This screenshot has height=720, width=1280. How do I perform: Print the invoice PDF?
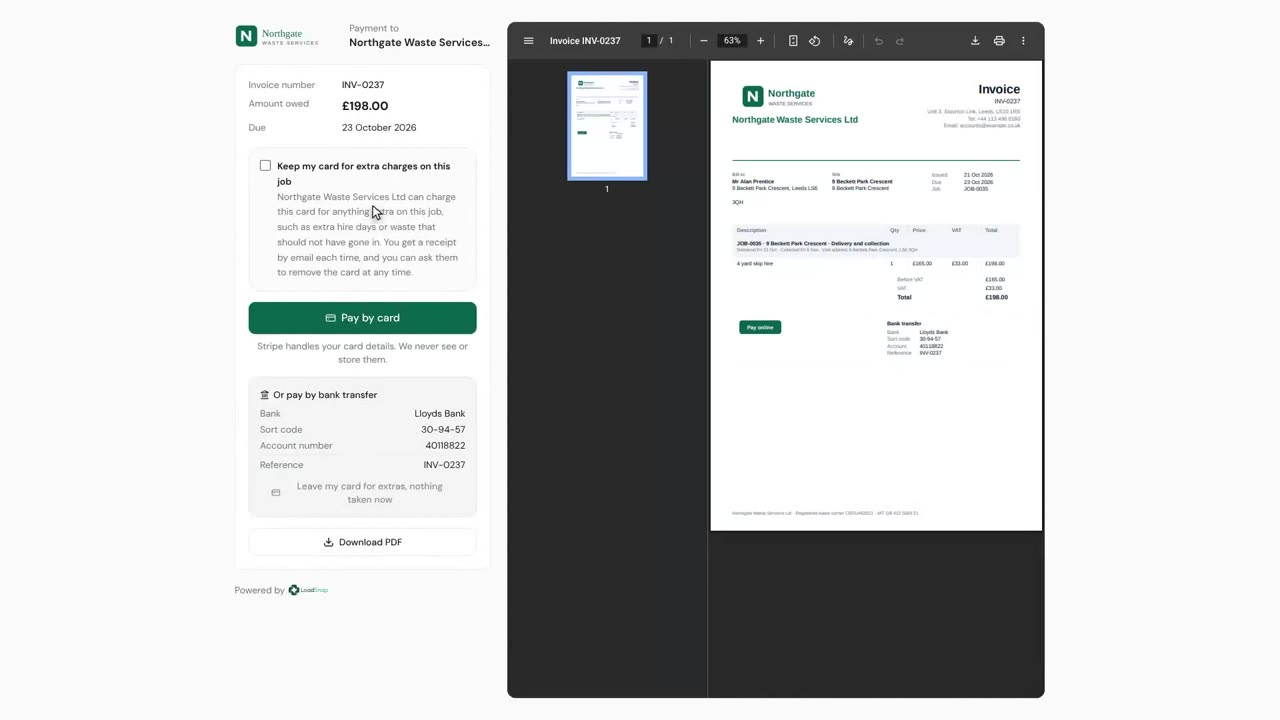click(x=999, y=41)
